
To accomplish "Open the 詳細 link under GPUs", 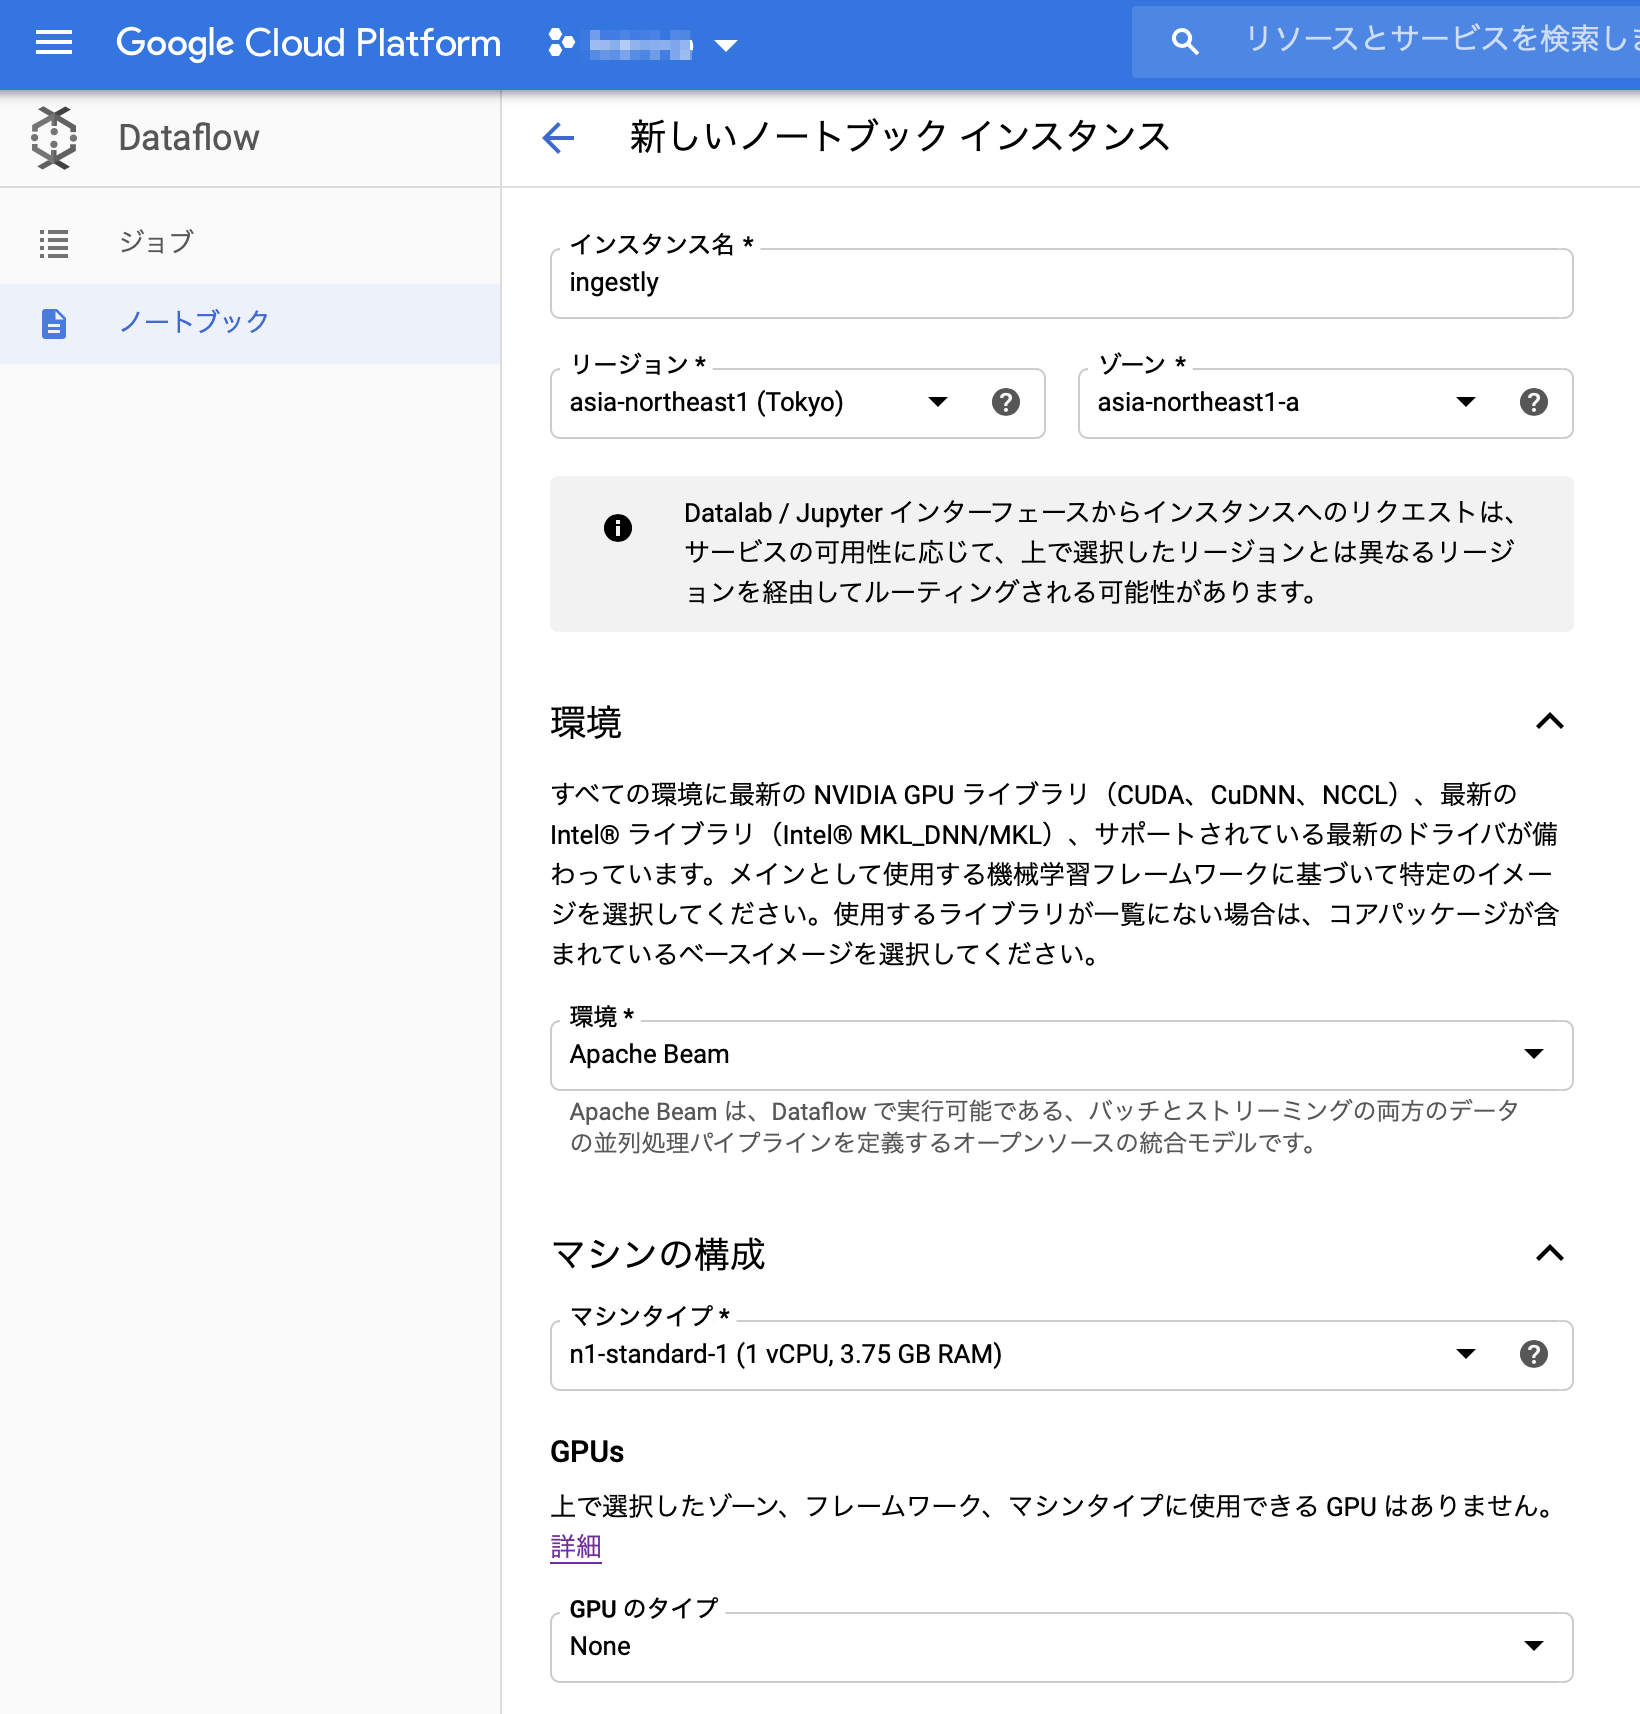I will point(576,1547).
